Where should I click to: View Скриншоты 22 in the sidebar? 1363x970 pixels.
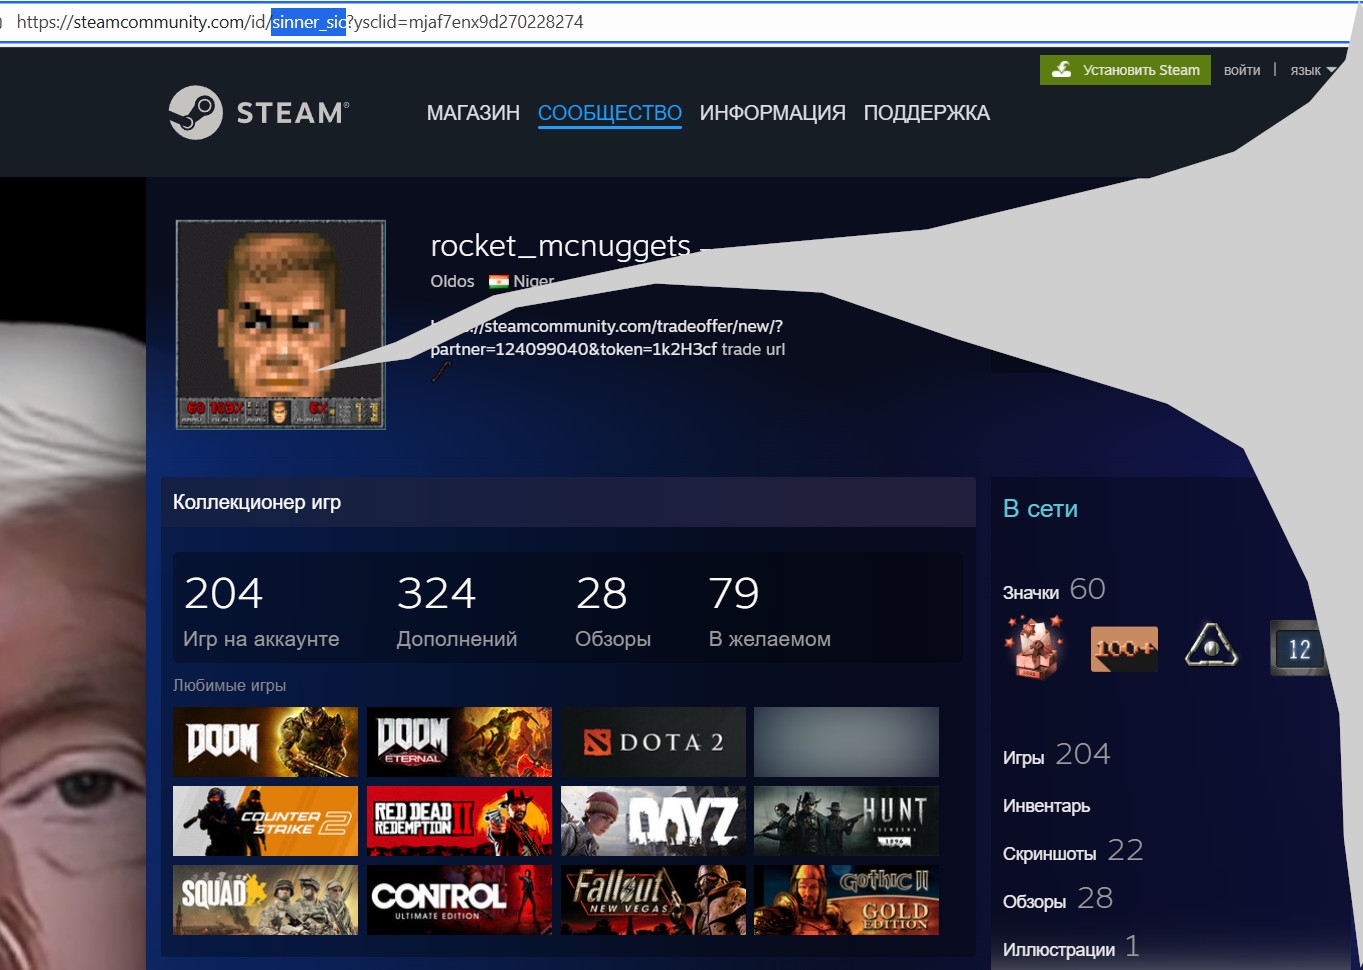point(1073,851)
